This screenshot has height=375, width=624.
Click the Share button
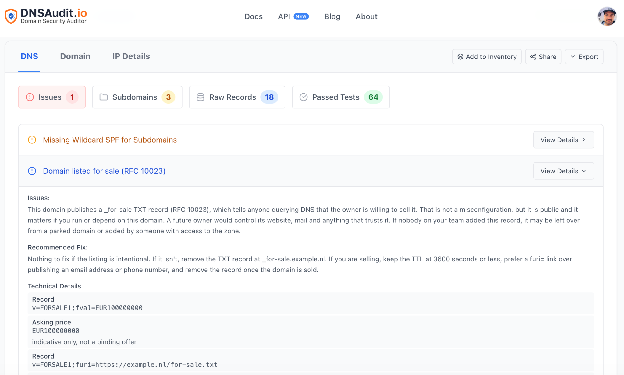tap(543, 57)
